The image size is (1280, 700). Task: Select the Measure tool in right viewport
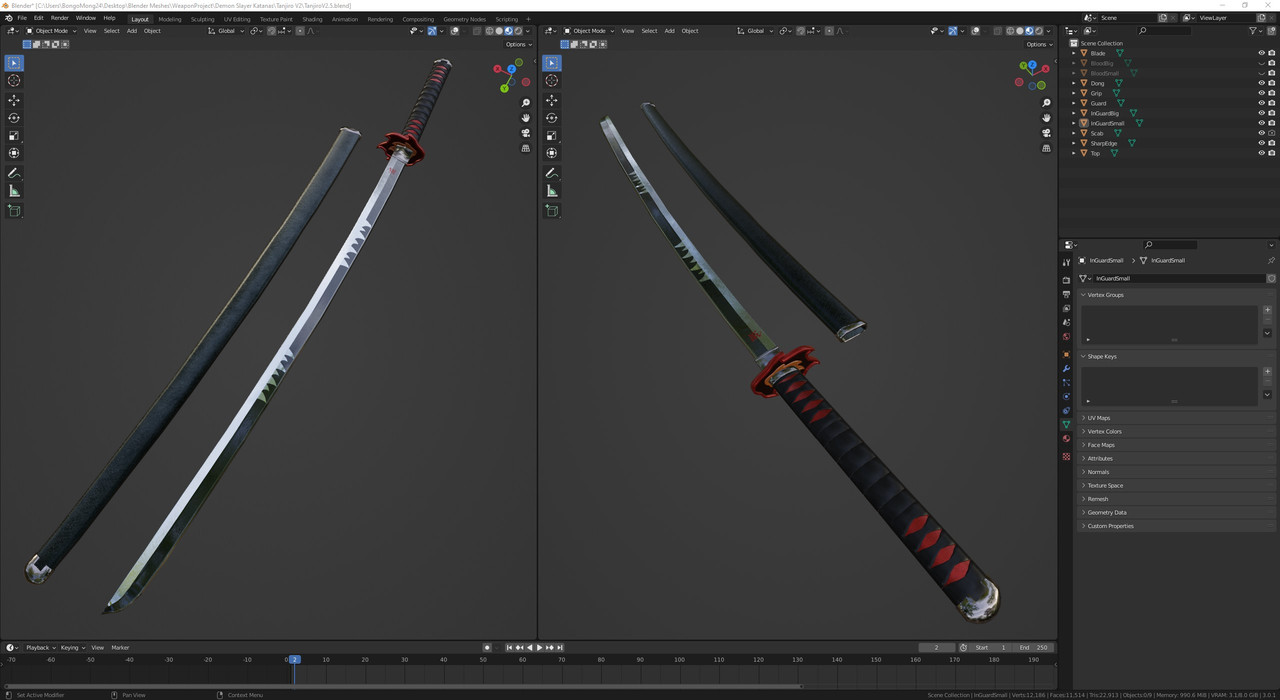[552, 191]
